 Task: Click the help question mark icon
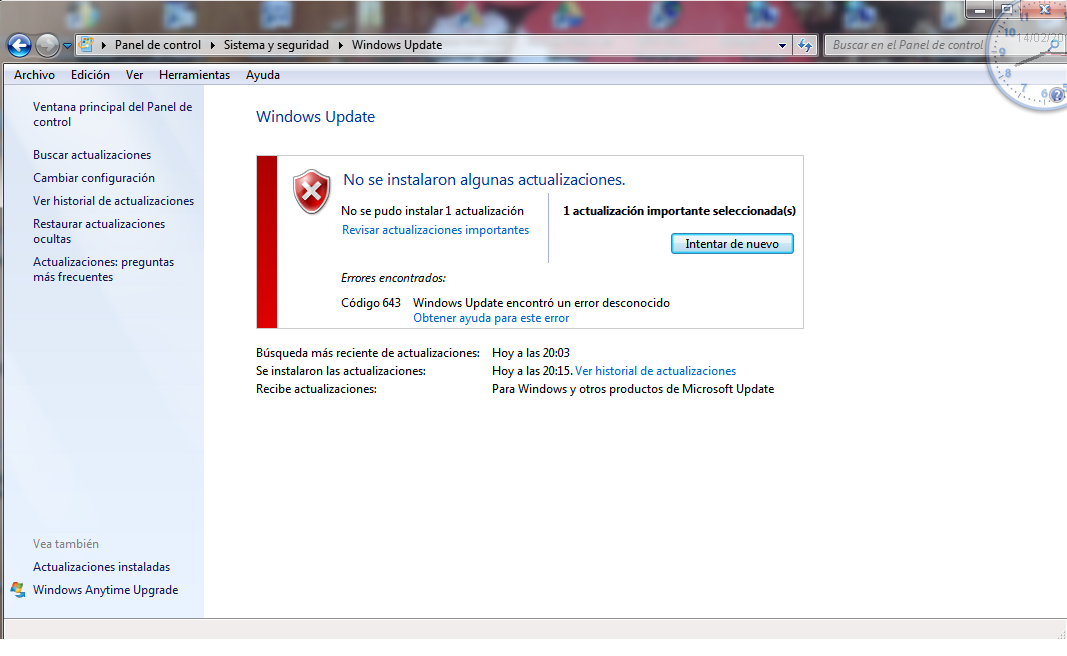[x=1057, y=95]
